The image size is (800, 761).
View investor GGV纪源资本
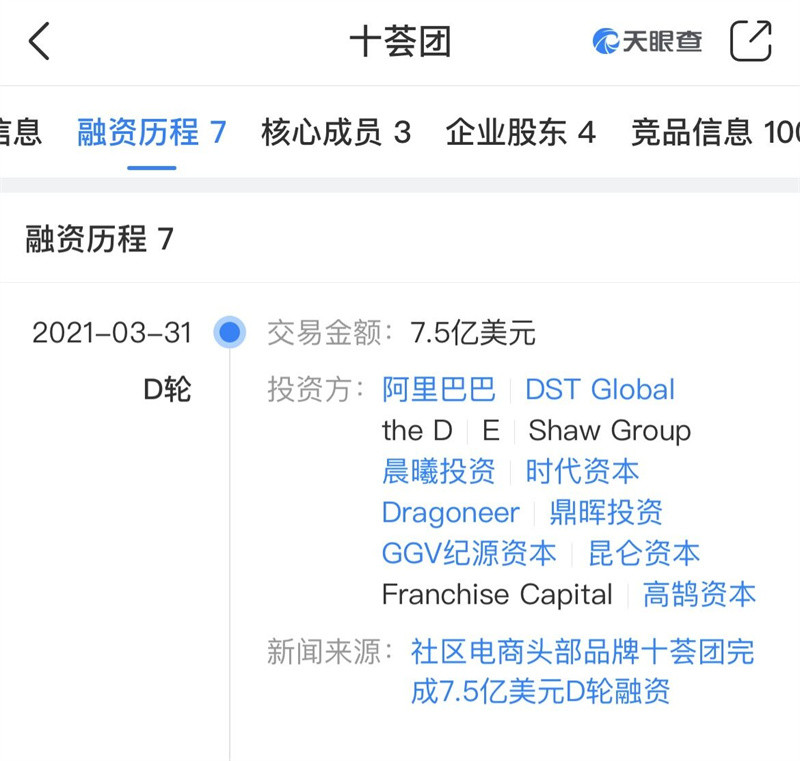pyautogui.click(x=469, y=553)
